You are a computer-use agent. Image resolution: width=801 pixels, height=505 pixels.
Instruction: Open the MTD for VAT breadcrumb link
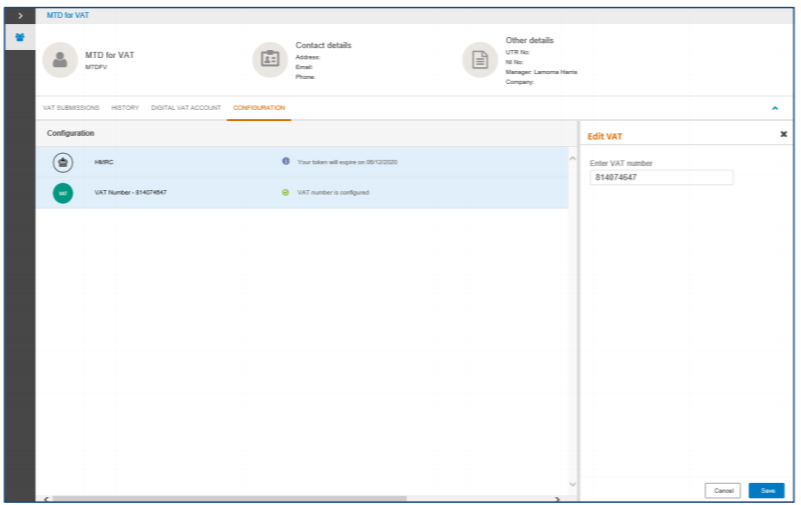click(x=68, y=15)
